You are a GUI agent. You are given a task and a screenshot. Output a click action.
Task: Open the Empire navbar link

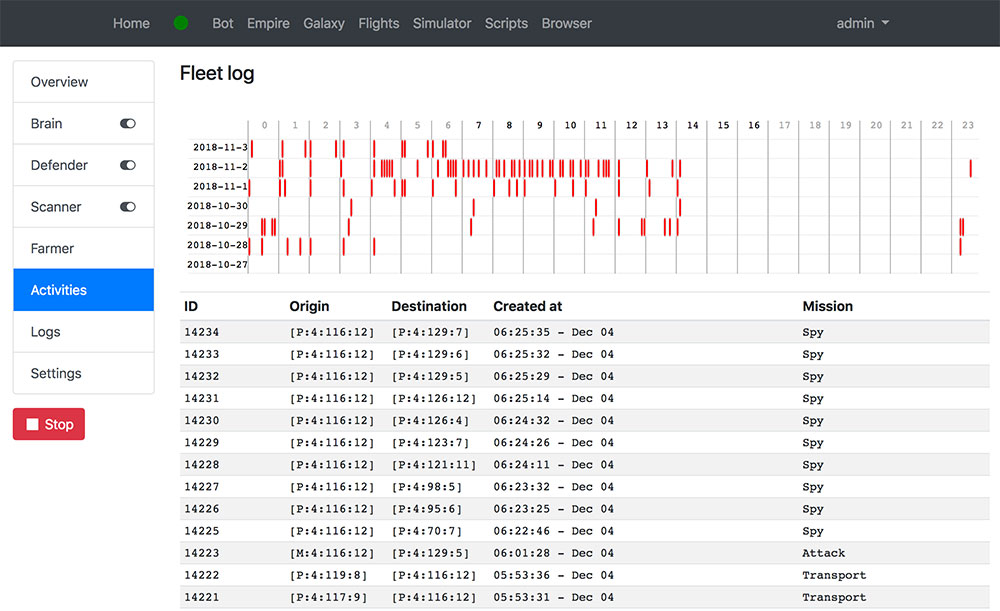point(268,23)
